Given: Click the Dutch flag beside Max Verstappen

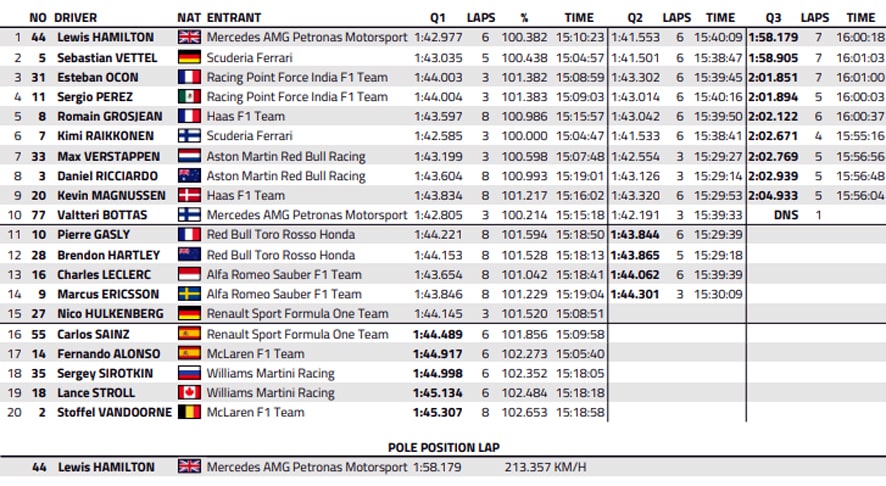Looking at the screenshot, I should click(x=189, y=156).
